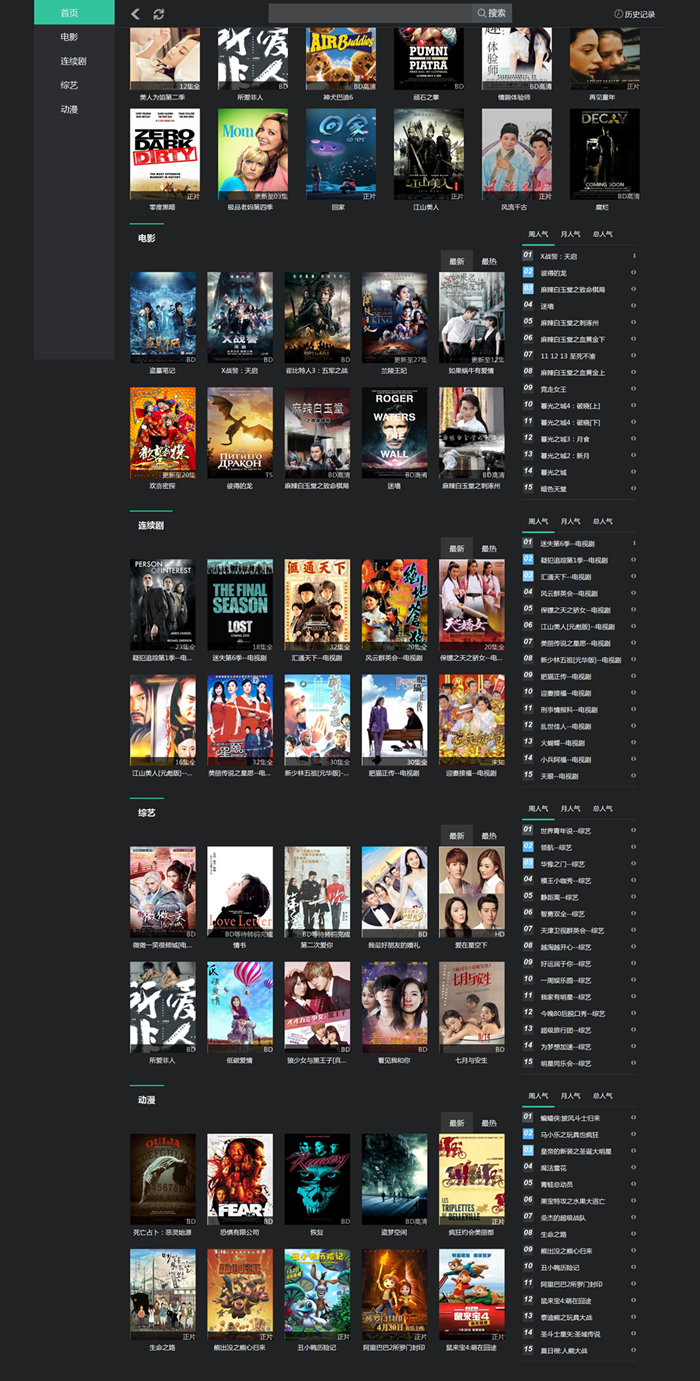This screenshot has width=700, height=1381.
Task: Click ranked link 天津卫视群英会--综艺
Action: (x=572, y=930)
